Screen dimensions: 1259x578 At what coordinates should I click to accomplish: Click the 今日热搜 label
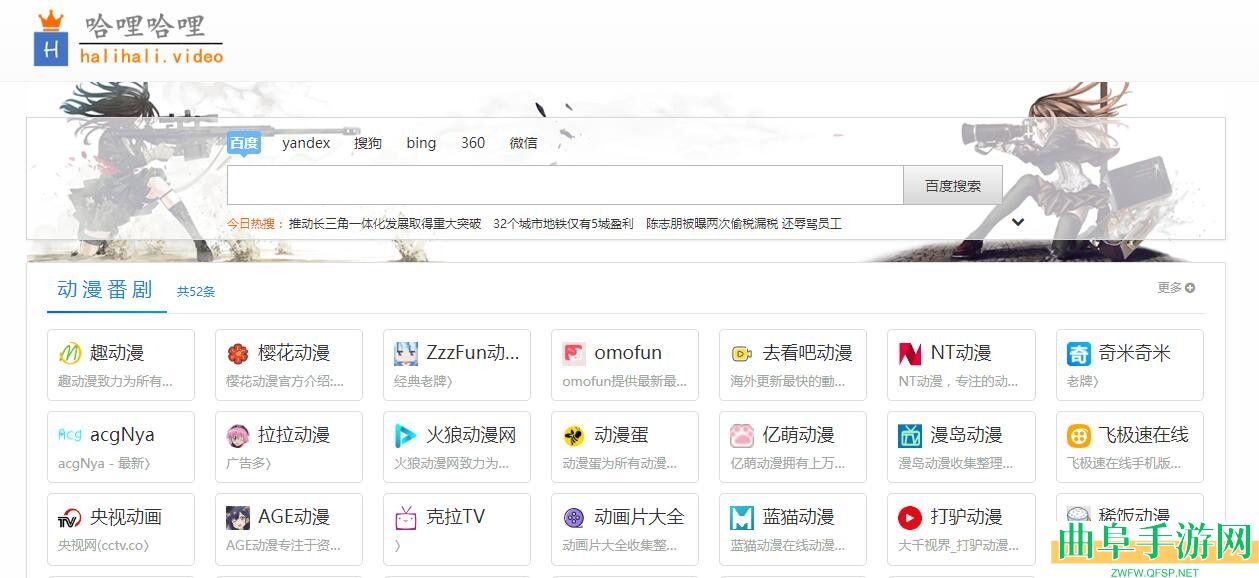pyautogui.click(x=252, y=224)
